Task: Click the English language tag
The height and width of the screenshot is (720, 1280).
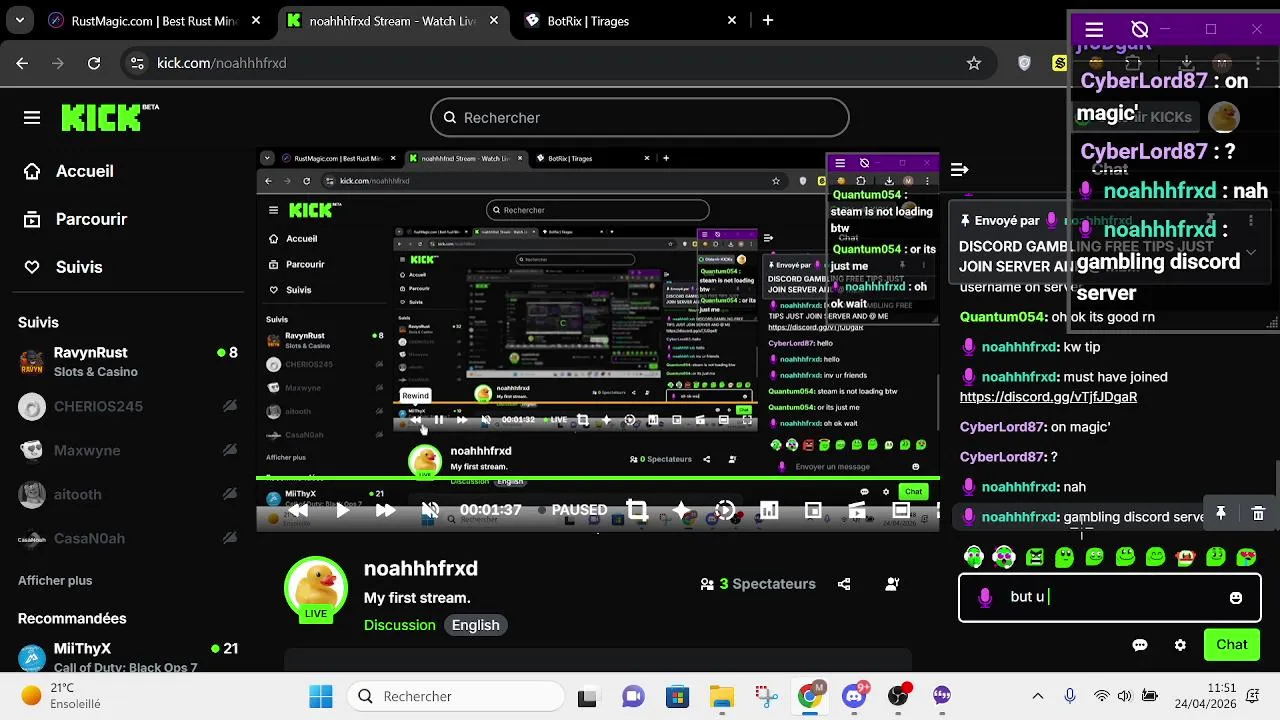Action: coord(475,625)
